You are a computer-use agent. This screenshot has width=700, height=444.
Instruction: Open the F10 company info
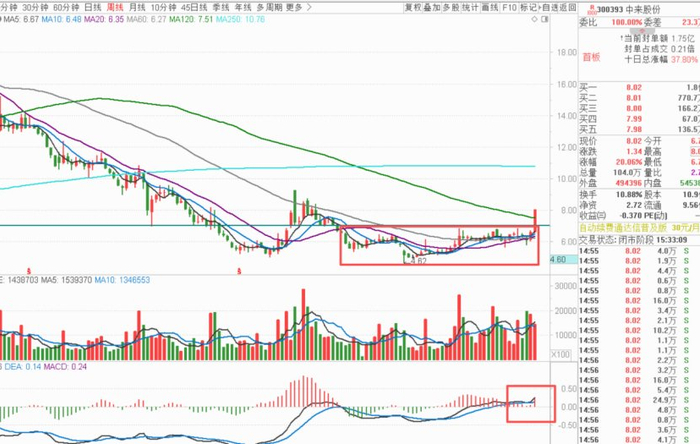click(x=509, y=7)
